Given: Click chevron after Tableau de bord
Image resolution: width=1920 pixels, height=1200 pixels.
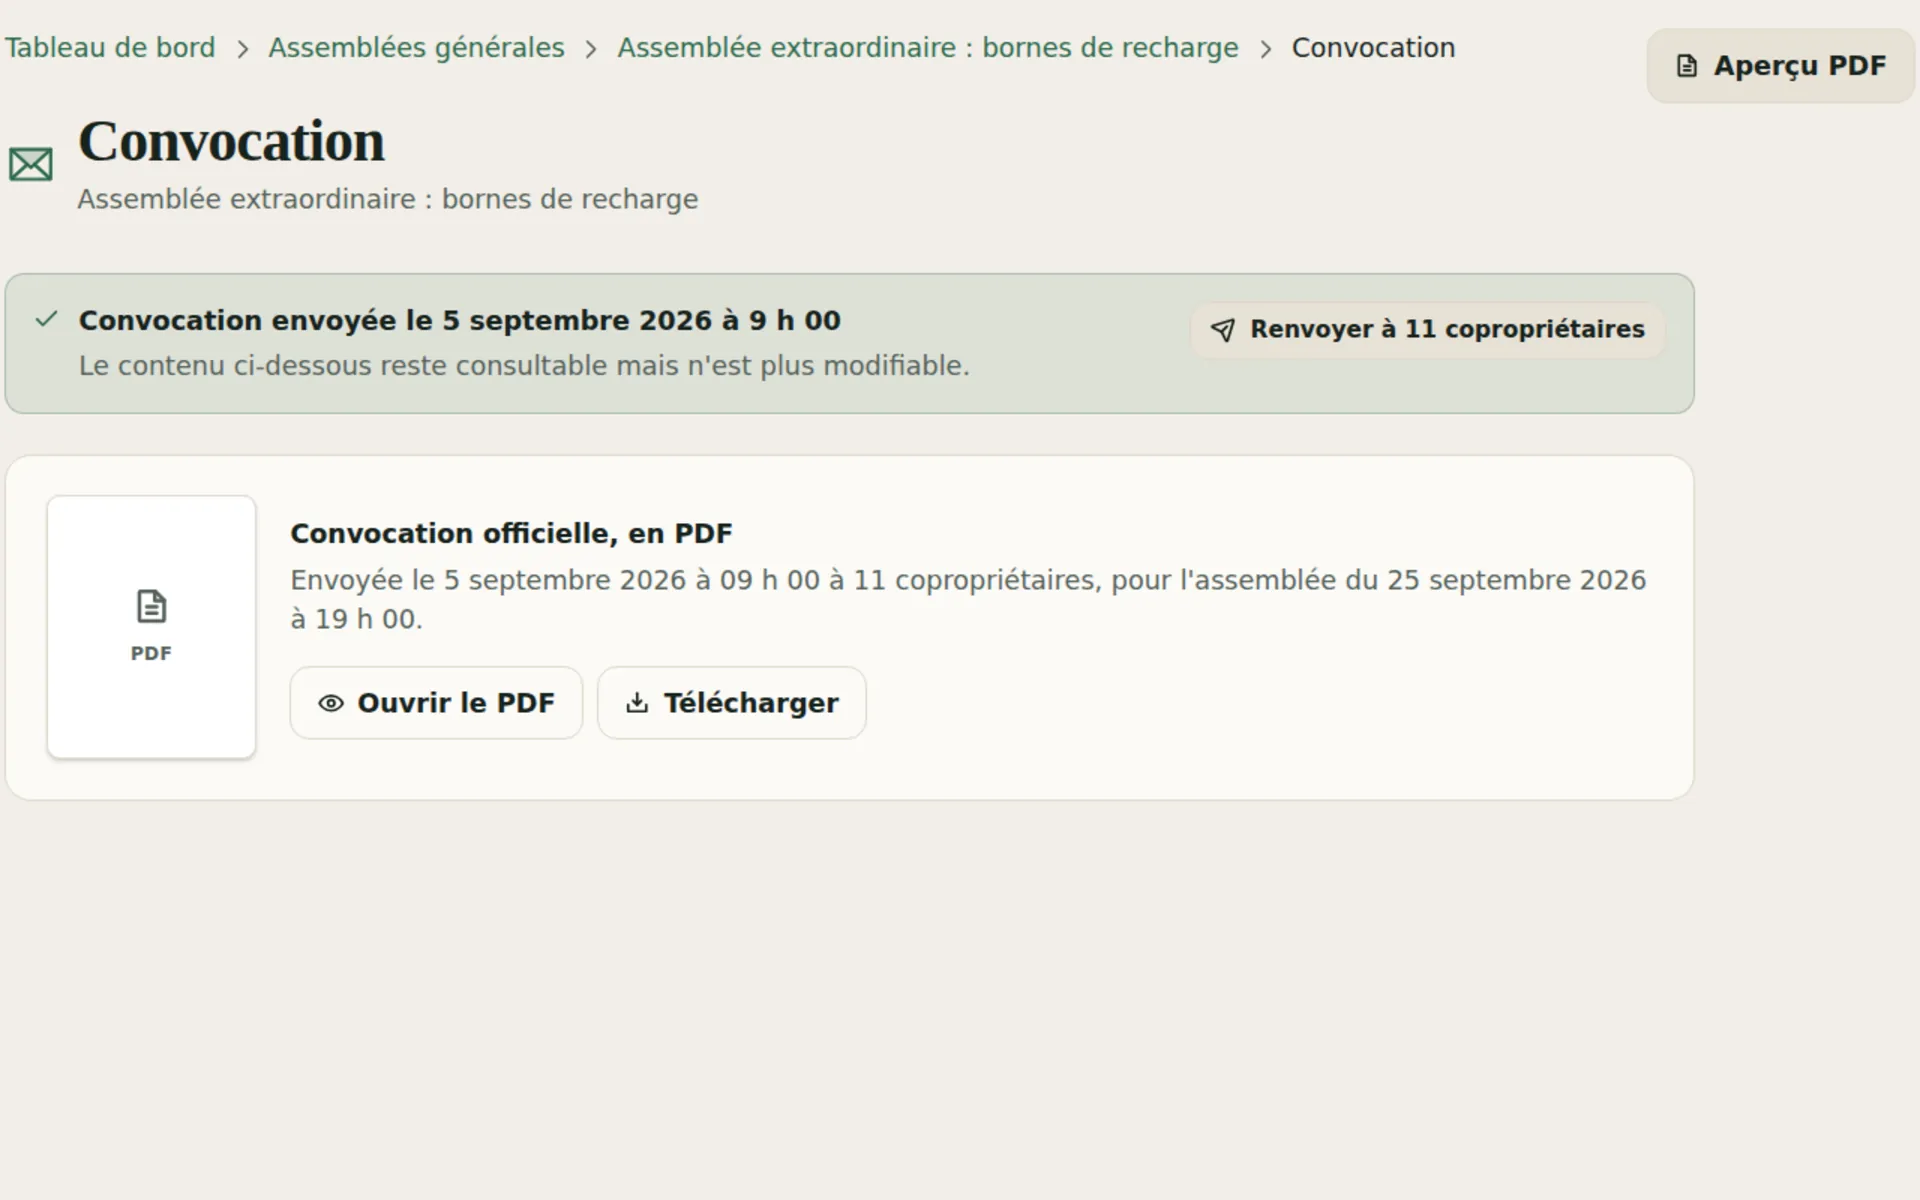Looking at the screenshot, I should 242,49.
